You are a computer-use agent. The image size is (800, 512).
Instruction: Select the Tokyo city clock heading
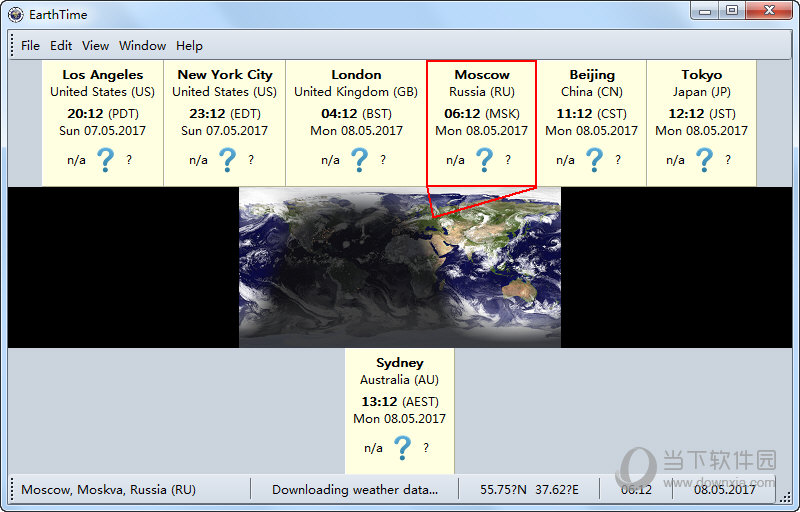click(x=701, y=75)
